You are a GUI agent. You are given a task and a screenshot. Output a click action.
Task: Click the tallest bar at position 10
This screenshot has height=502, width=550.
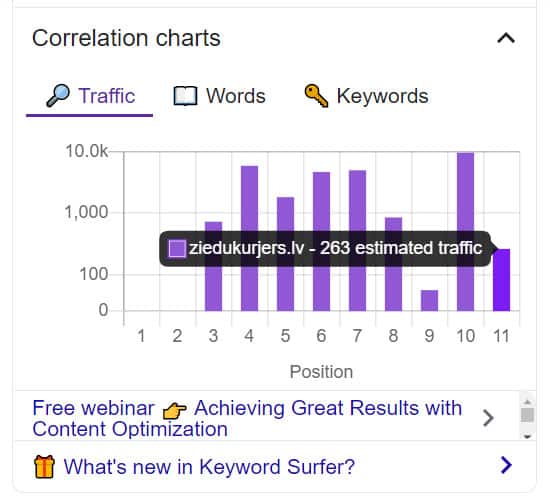[x=465, y=232]
